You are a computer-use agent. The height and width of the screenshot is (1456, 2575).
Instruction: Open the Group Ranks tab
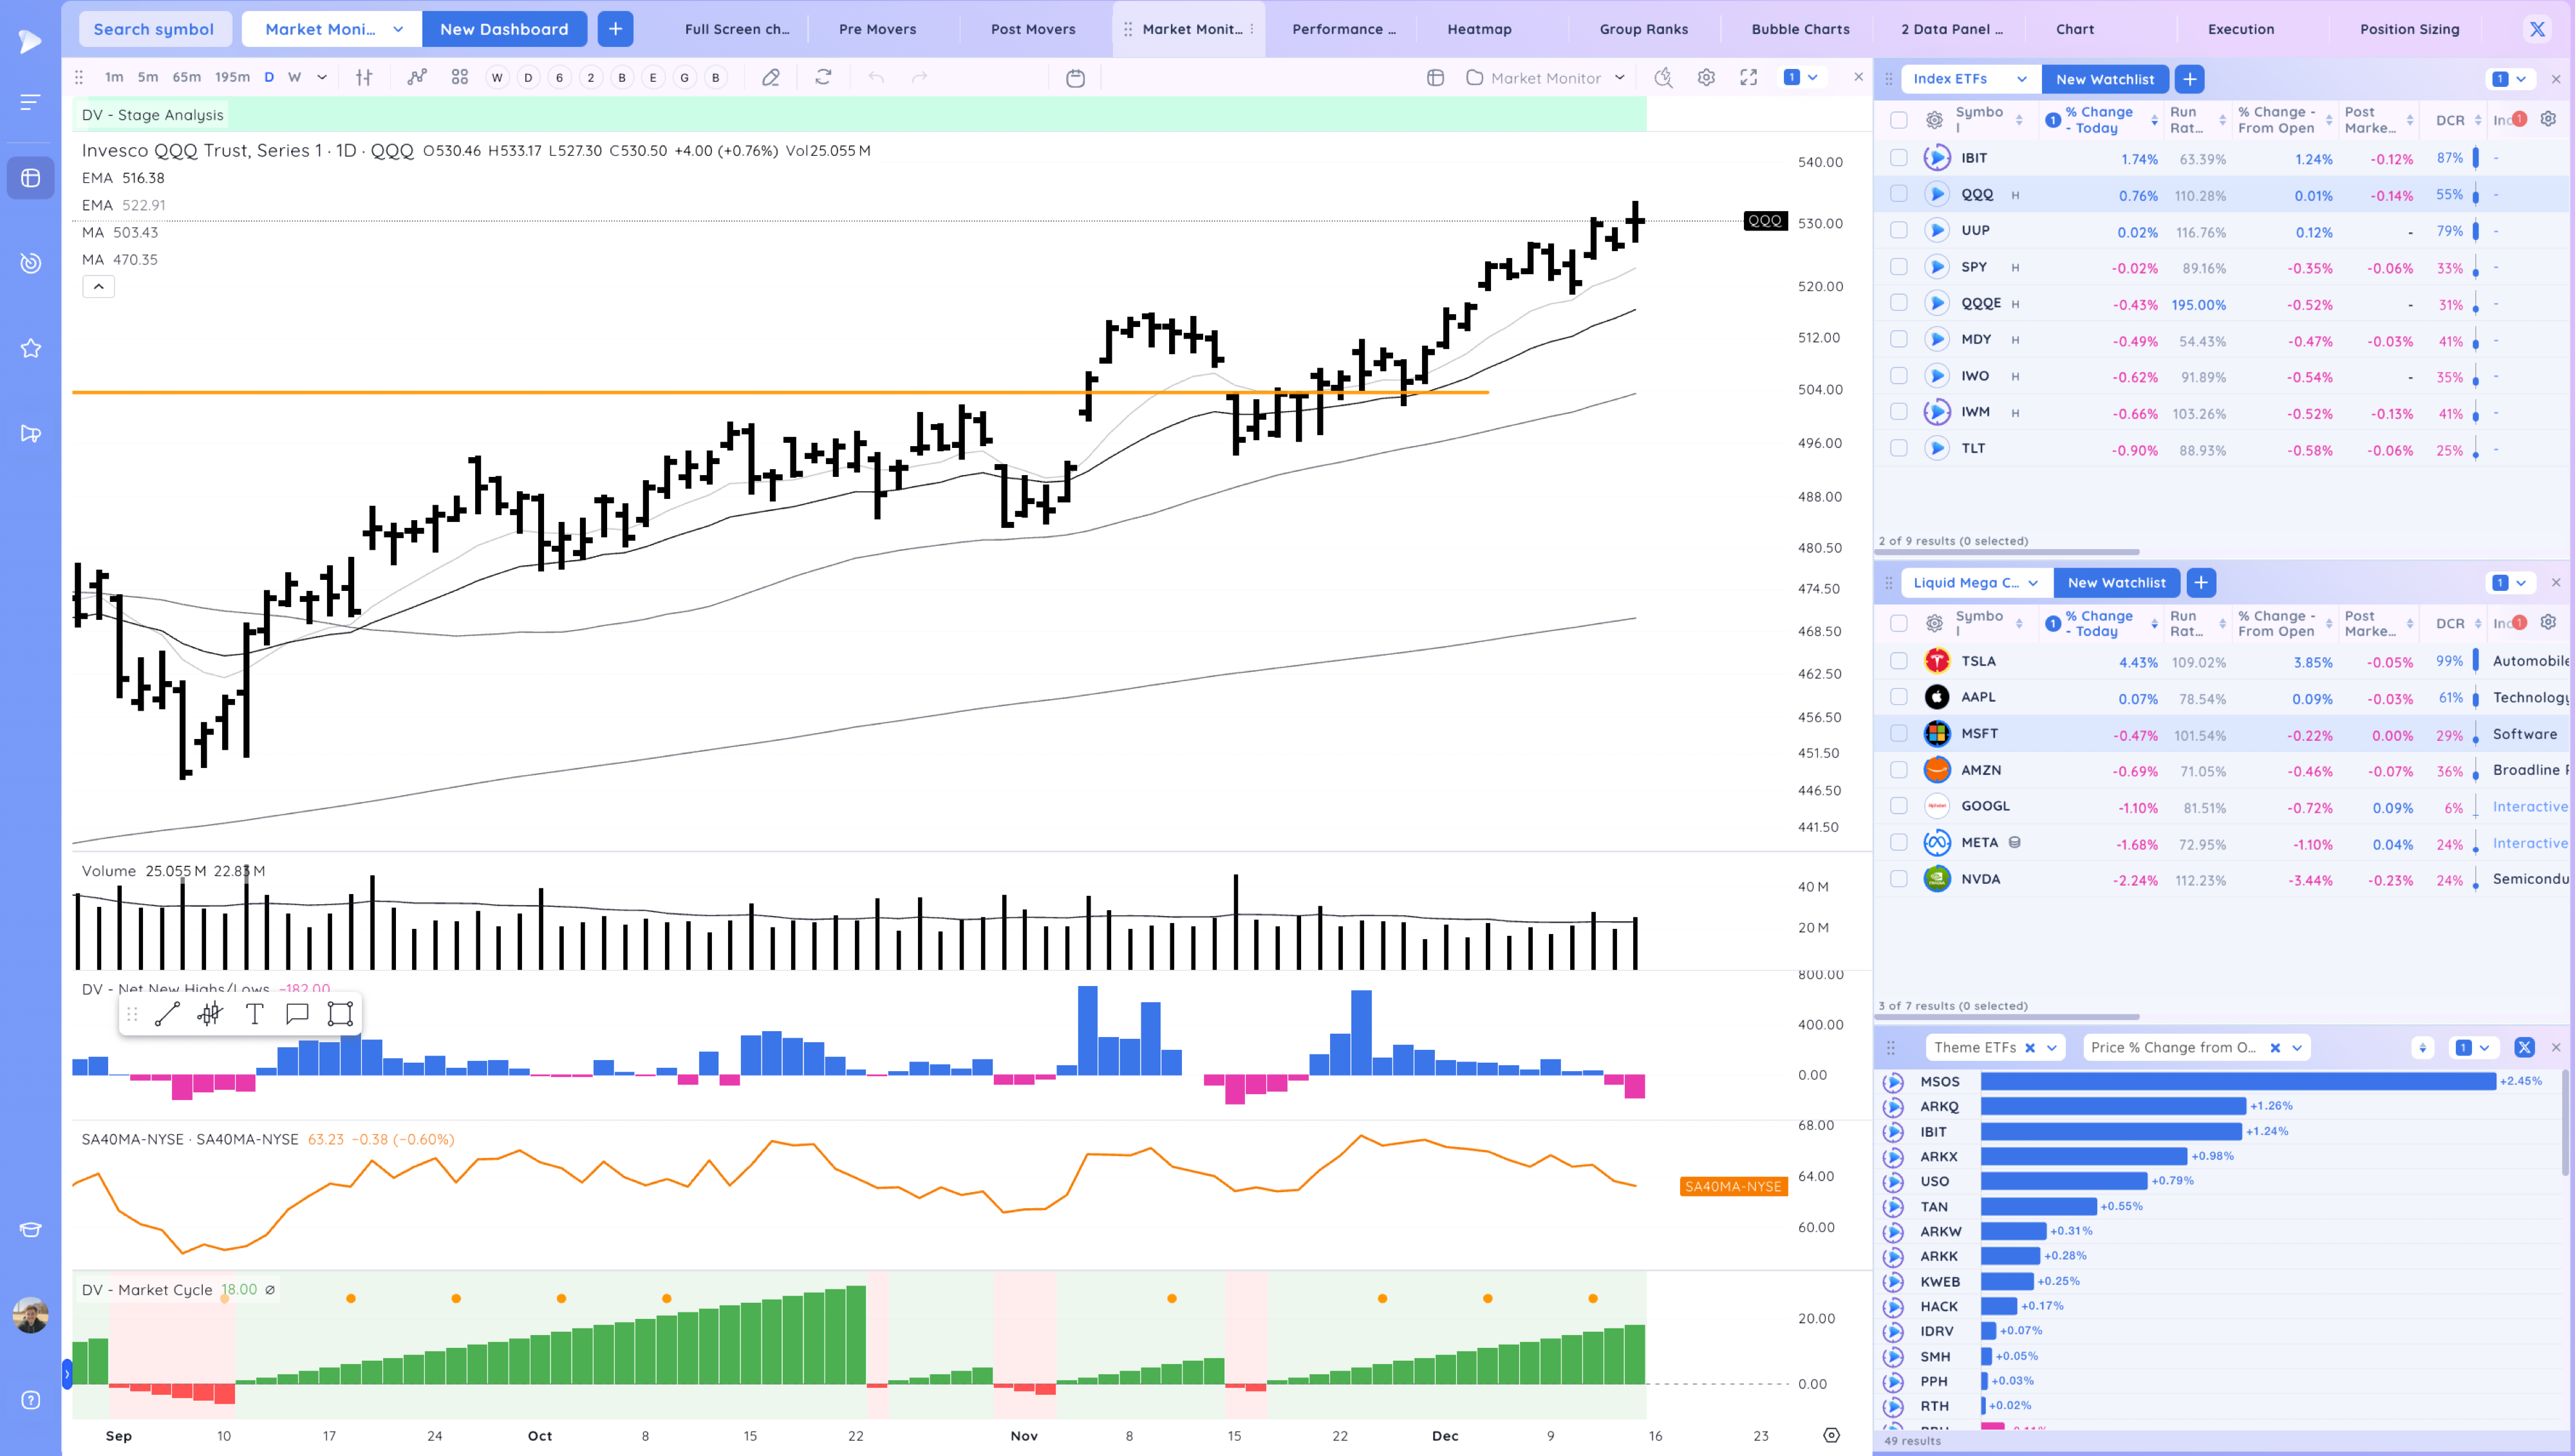coord(1643,29)
